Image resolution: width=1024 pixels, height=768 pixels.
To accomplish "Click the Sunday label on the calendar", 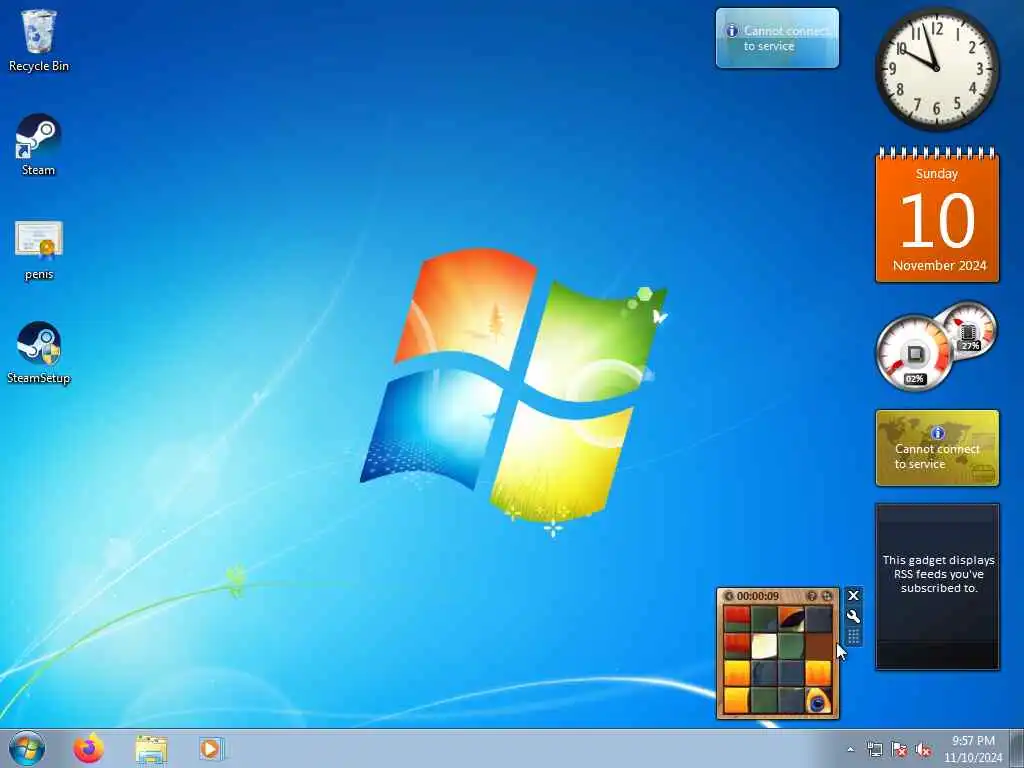I will pos(936,174).
